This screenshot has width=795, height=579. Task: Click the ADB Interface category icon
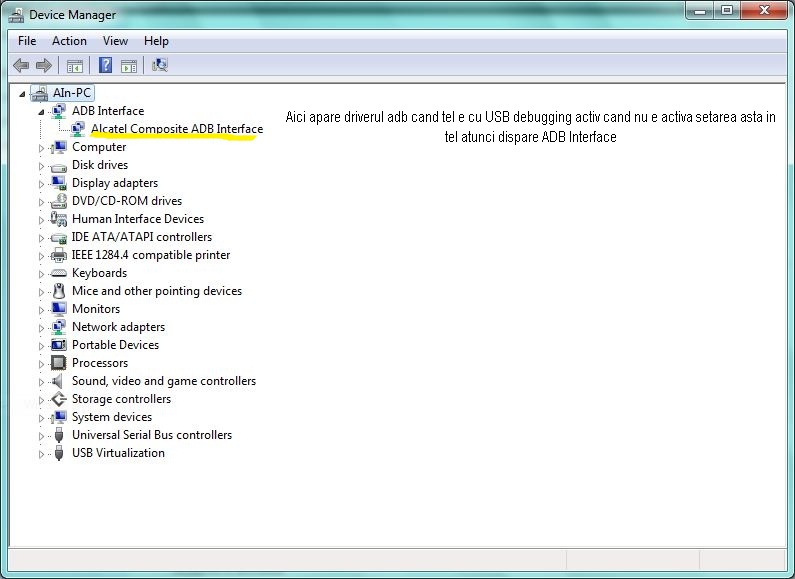coord(59,111)
